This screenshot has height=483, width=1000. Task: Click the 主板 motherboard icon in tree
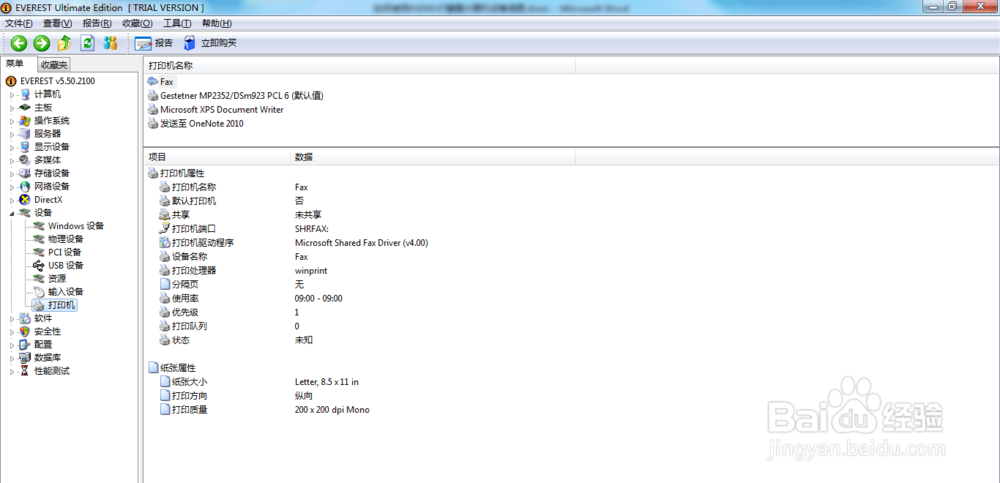[x=24, y=107]
